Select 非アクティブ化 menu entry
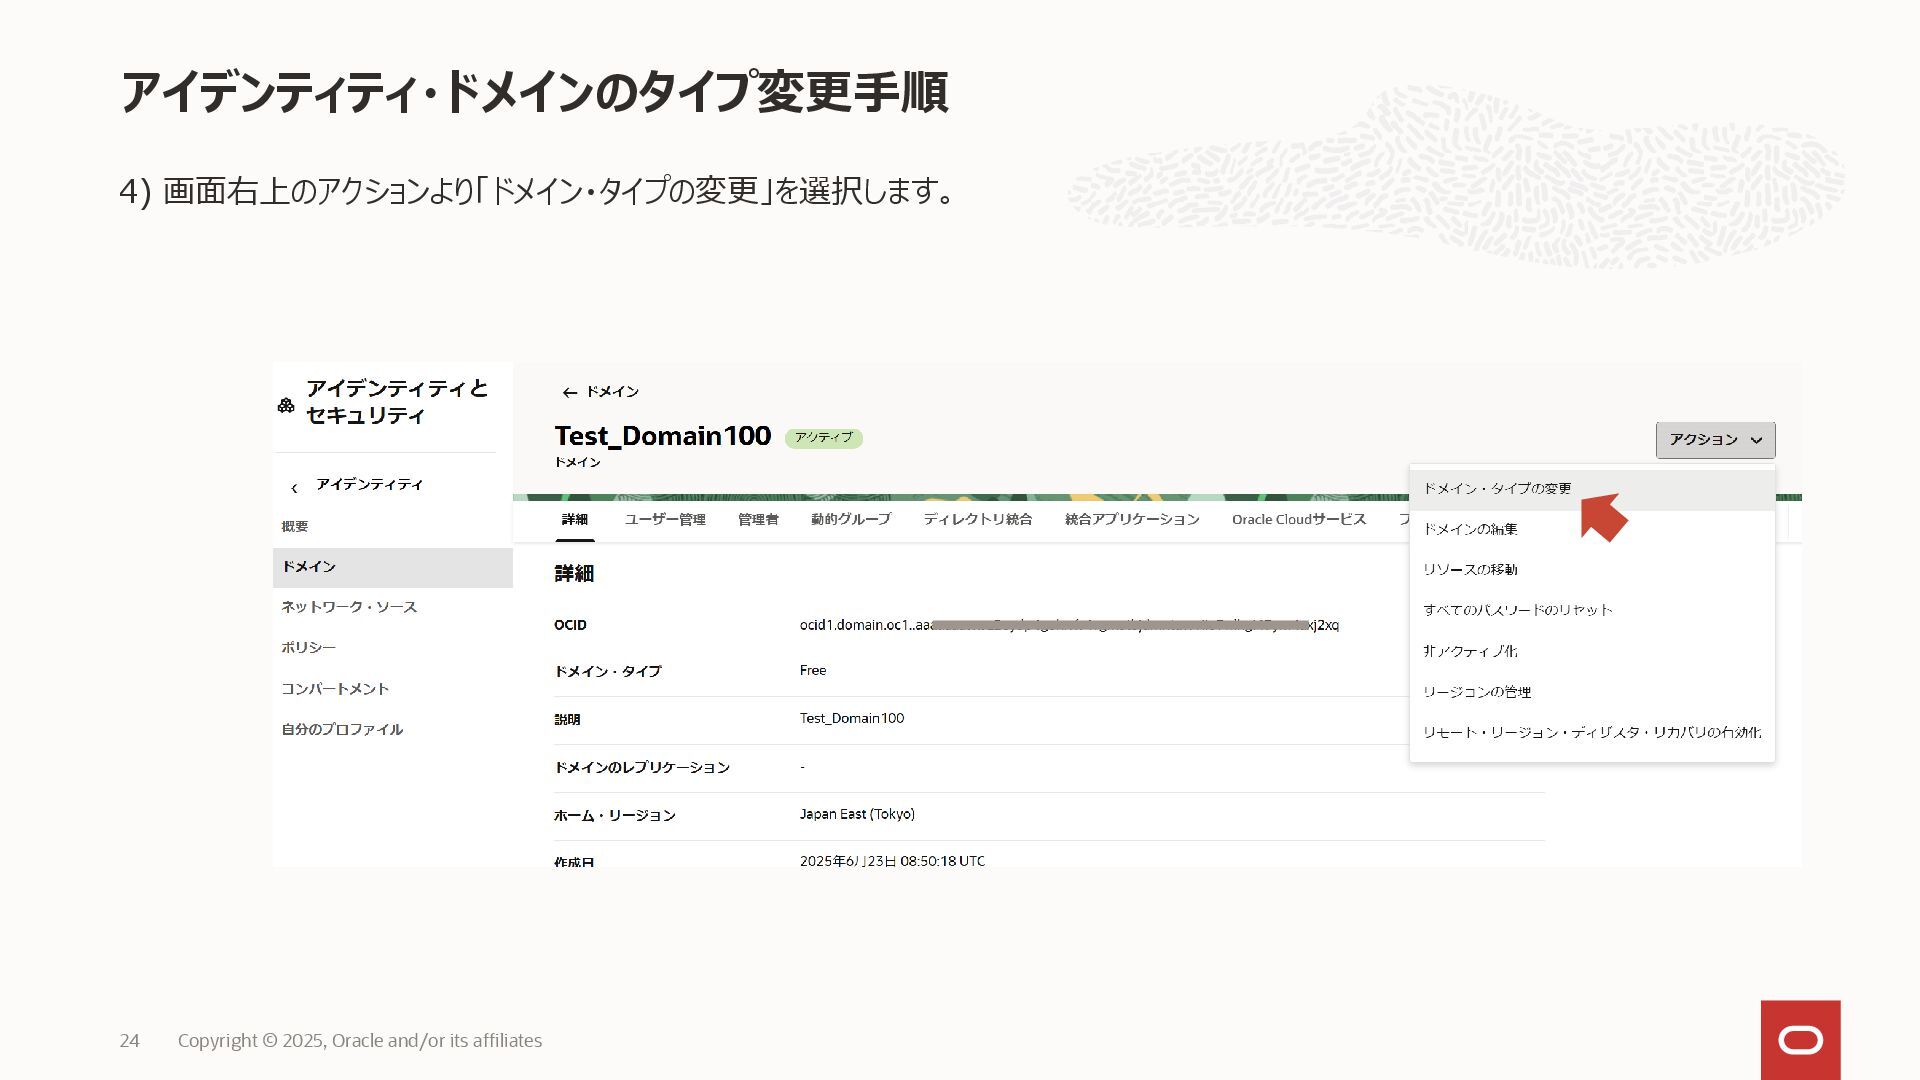The height and width of the screenshot is (1080, 1920). [1592, 651]
